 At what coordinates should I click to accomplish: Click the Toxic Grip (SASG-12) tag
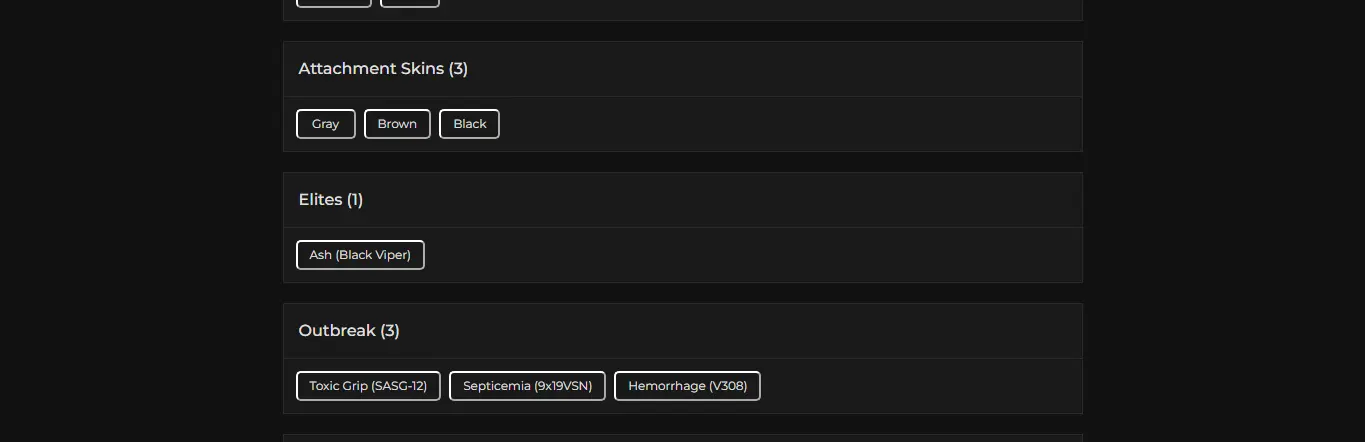pos(368,386)
